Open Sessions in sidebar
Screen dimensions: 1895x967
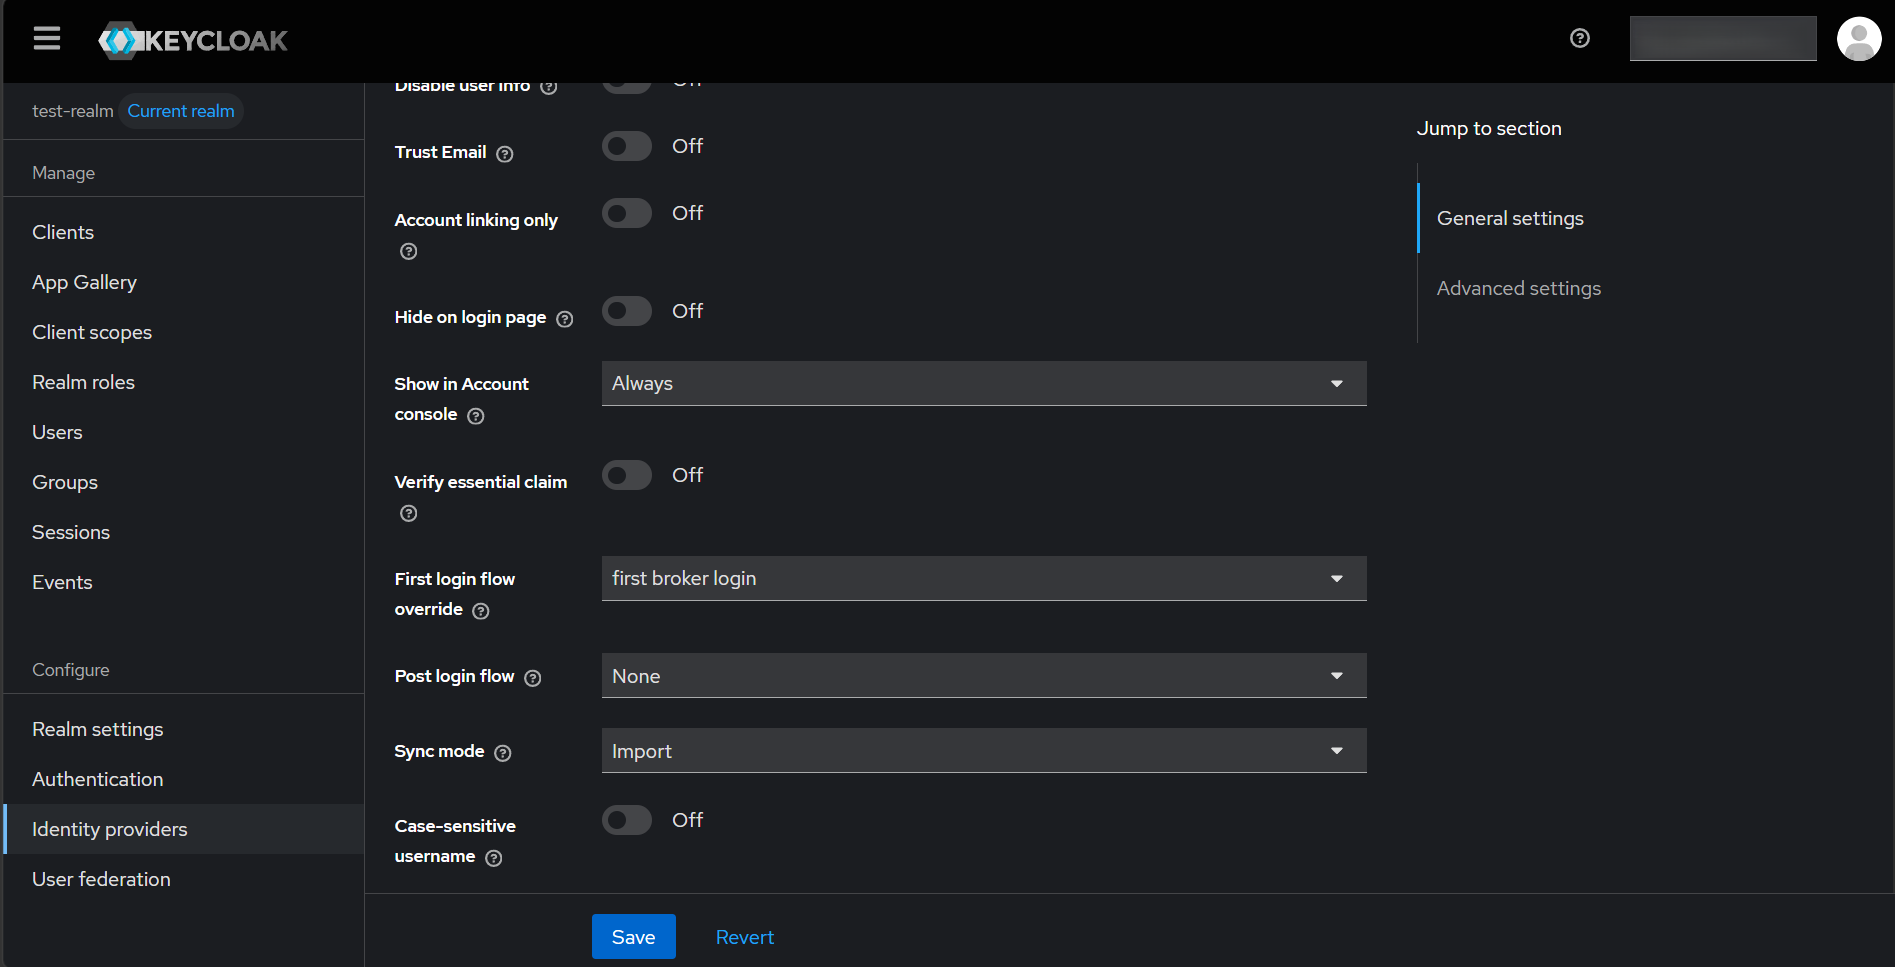184,532
